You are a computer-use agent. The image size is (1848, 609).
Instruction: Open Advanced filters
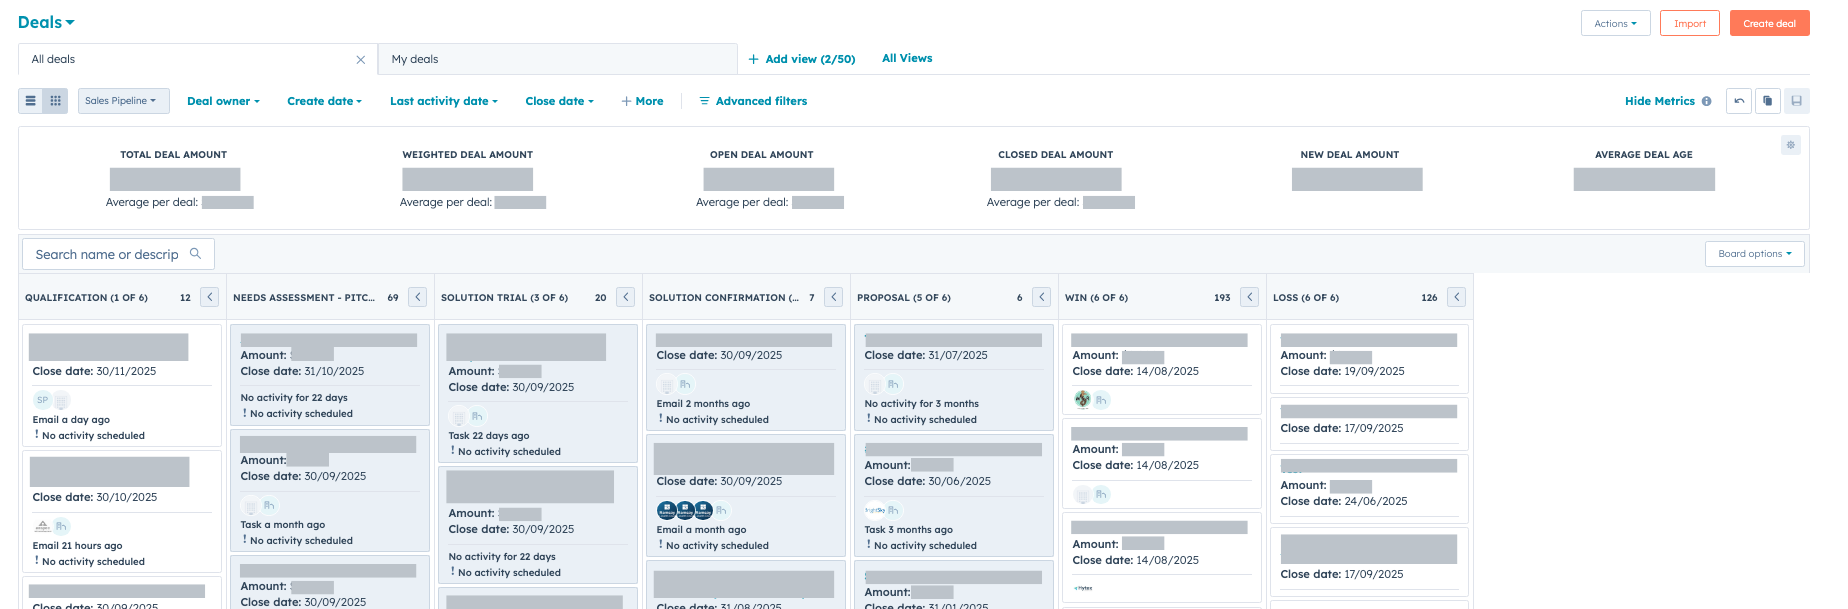[753, 101]
